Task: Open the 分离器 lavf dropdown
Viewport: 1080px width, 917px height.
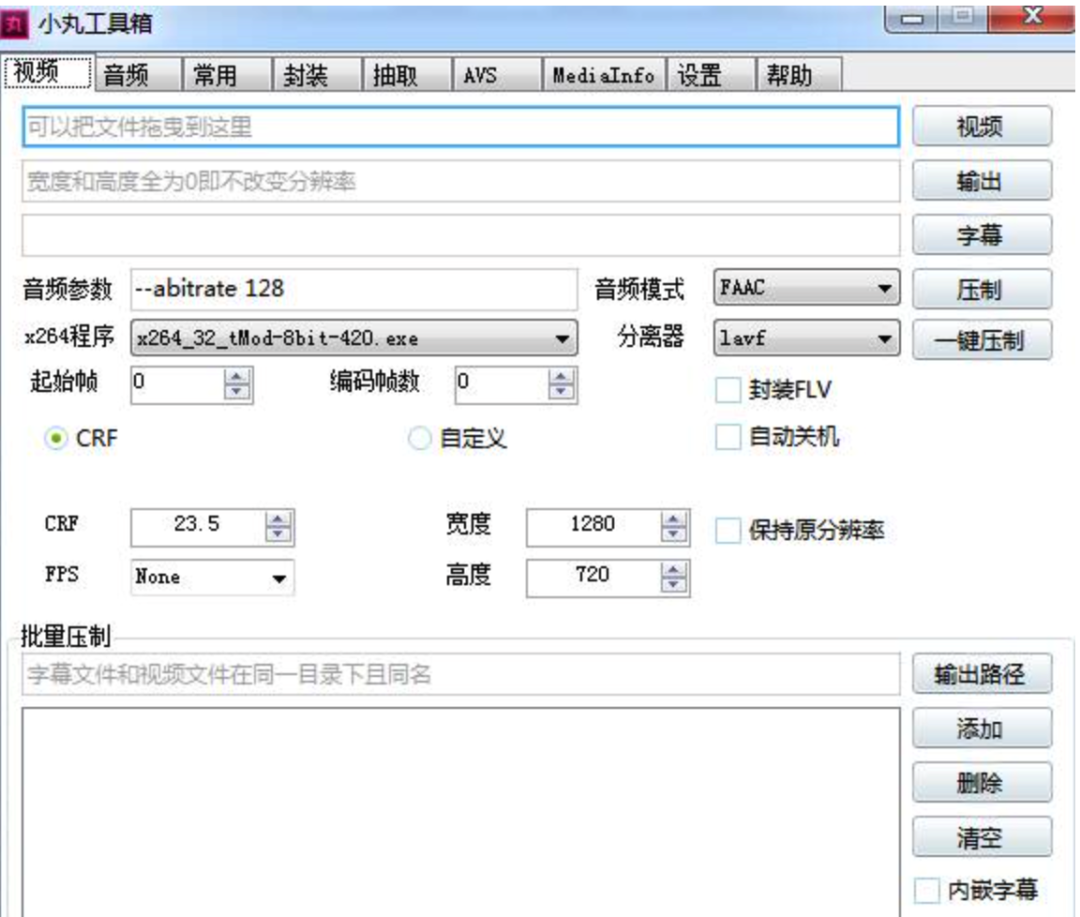Action: (x=807, y=338)
